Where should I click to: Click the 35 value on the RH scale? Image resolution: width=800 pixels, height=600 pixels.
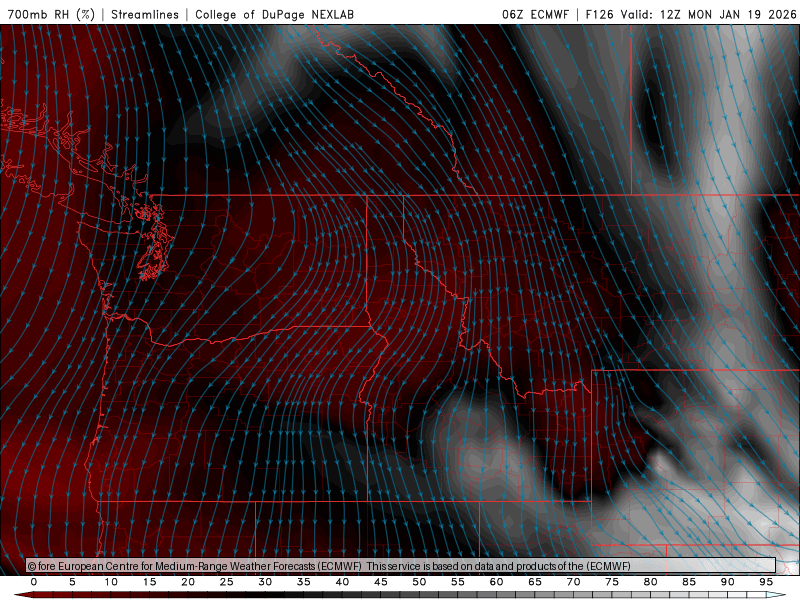point(304,582)
